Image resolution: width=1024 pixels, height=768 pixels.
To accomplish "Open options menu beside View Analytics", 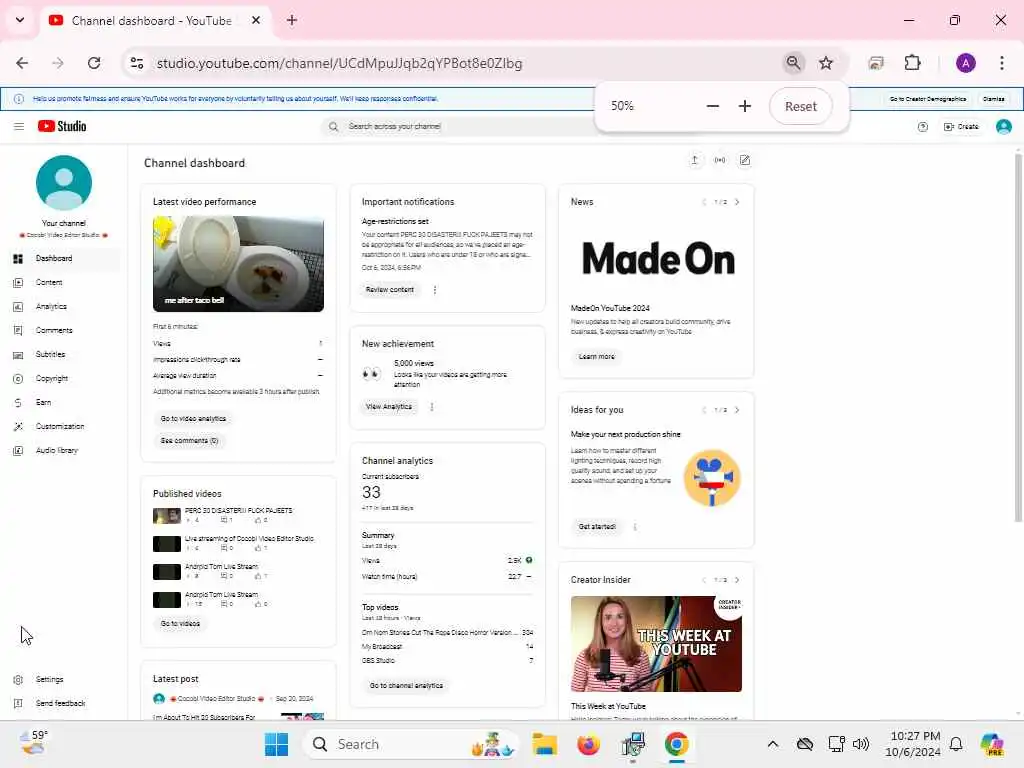I will click(x=432, y=407).
